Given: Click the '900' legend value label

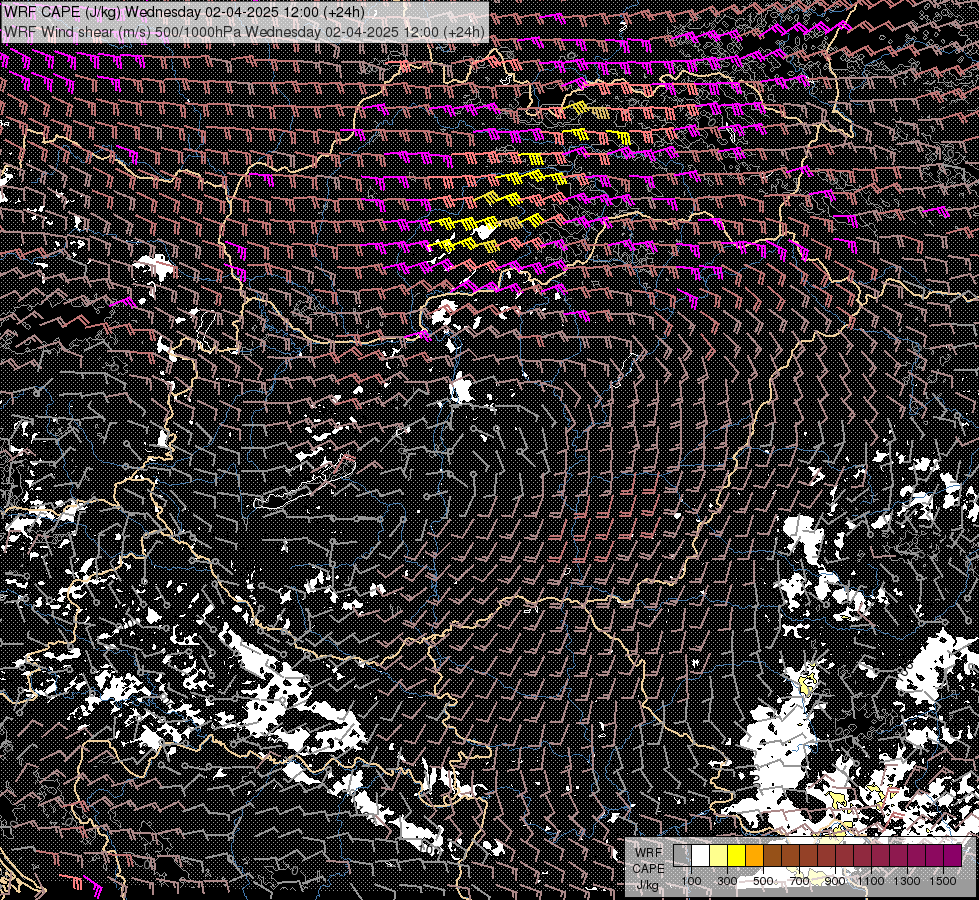Looking at the screenshot, I should point(835,881).
